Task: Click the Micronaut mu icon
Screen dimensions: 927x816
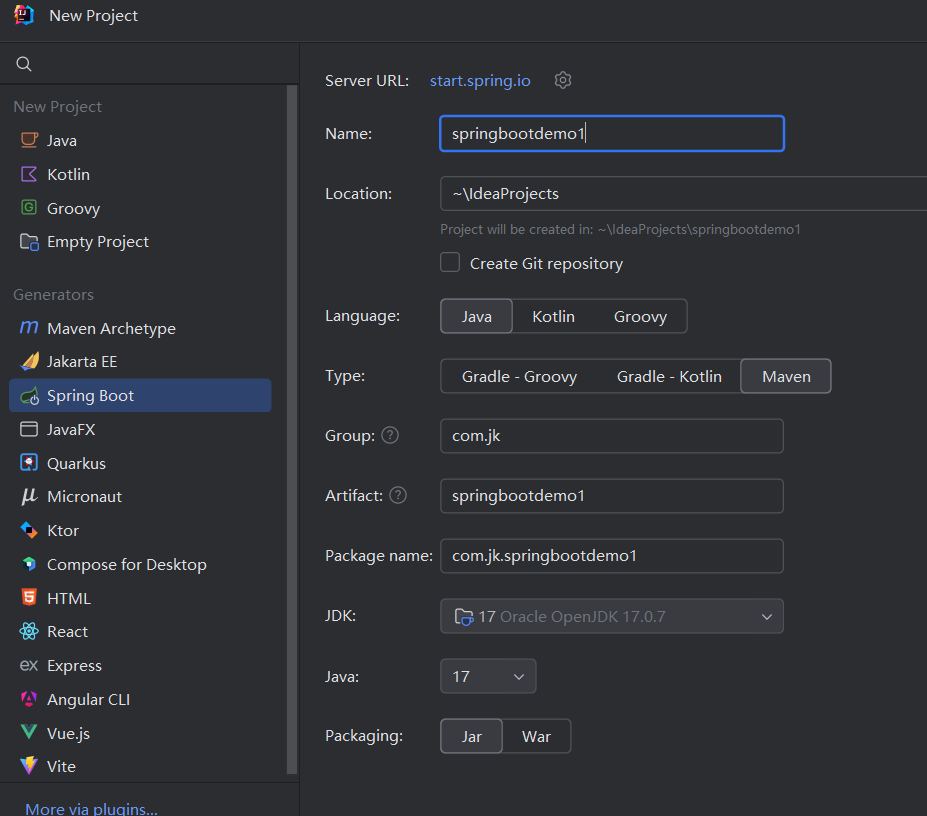Action: (29, 496)
